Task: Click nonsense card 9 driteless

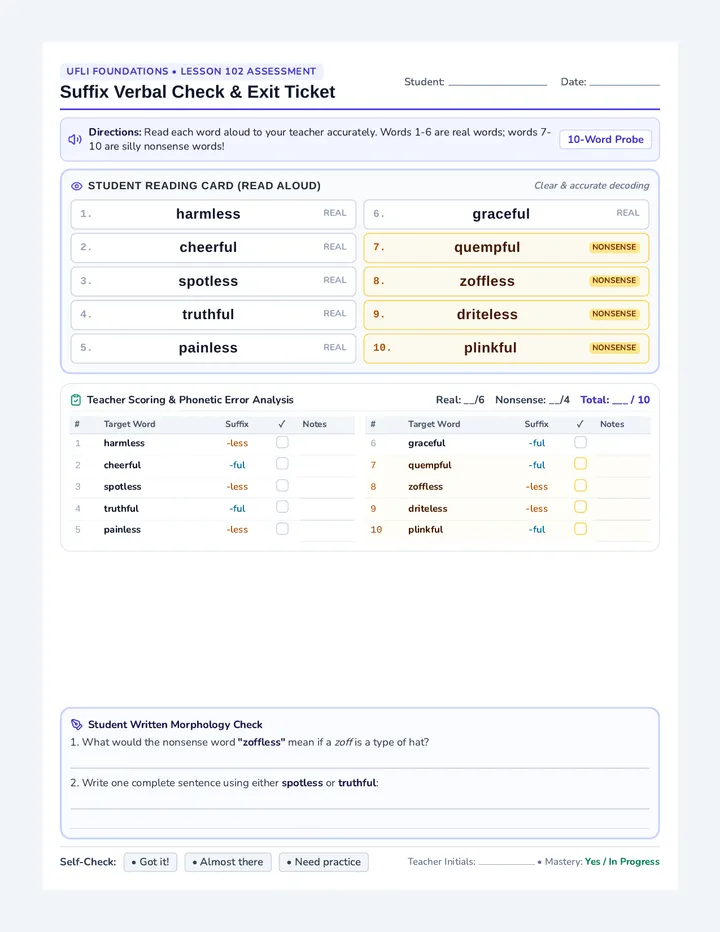Action: click(506, 314)
